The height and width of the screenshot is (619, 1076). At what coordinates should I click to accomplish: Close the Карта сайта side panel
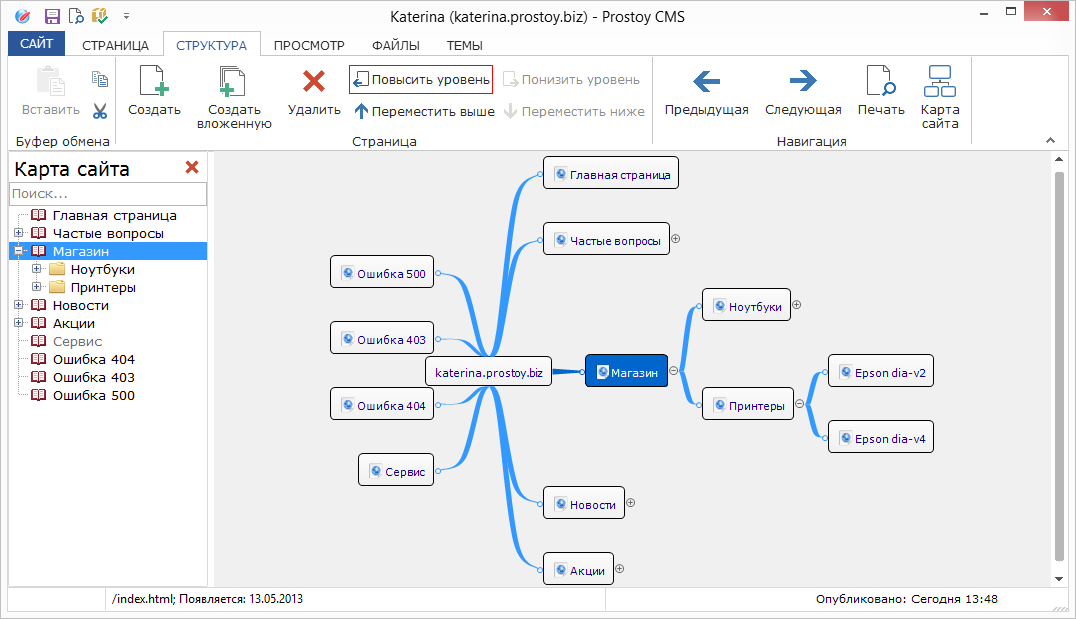coord(192,168)
